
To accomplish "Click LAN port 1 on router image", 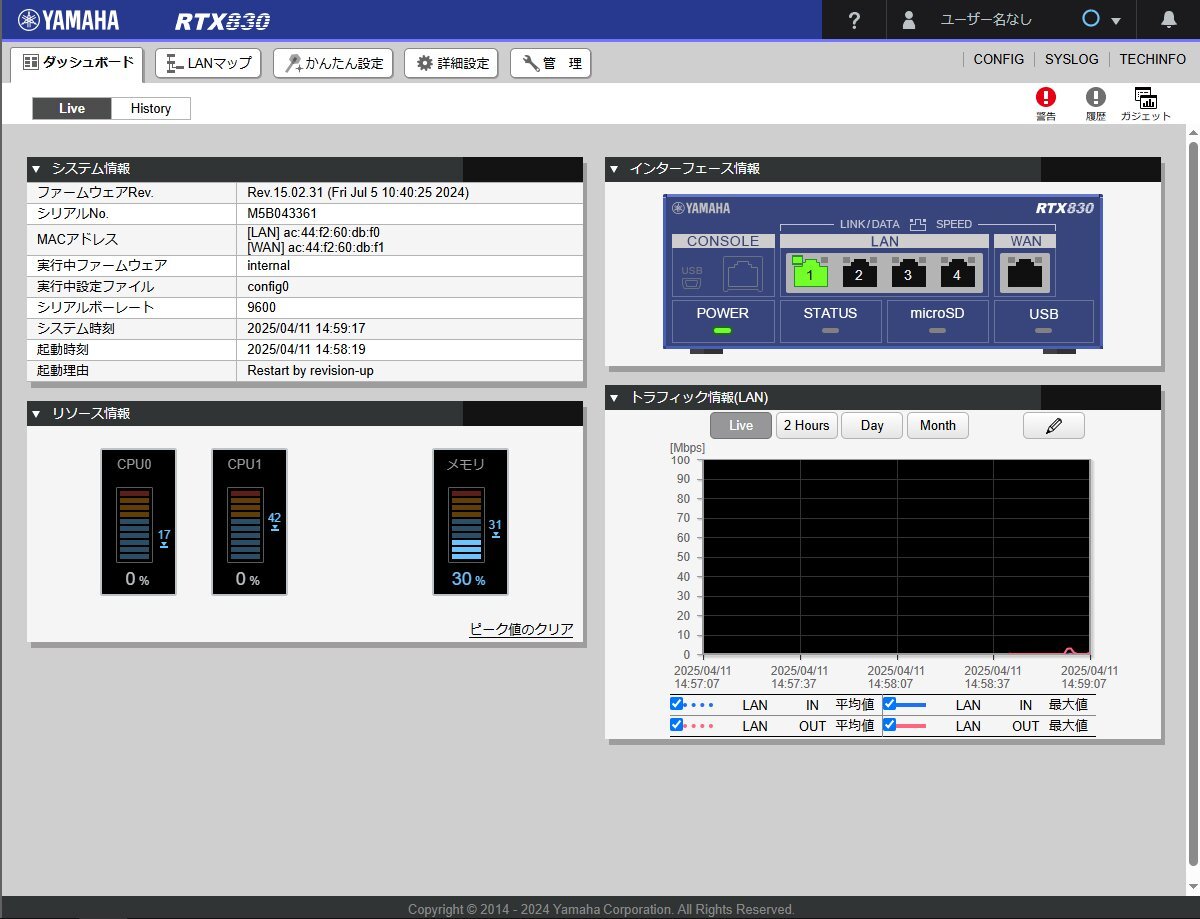I will pos(811,271).
